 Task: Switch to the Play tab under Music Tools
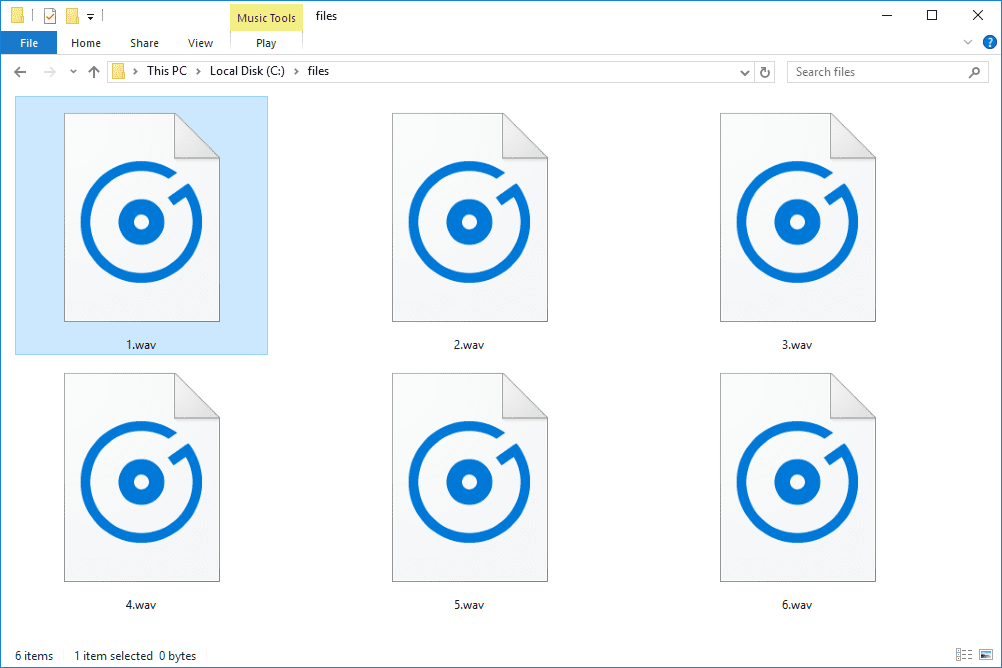pyautogui.click(x=266, y=43)
